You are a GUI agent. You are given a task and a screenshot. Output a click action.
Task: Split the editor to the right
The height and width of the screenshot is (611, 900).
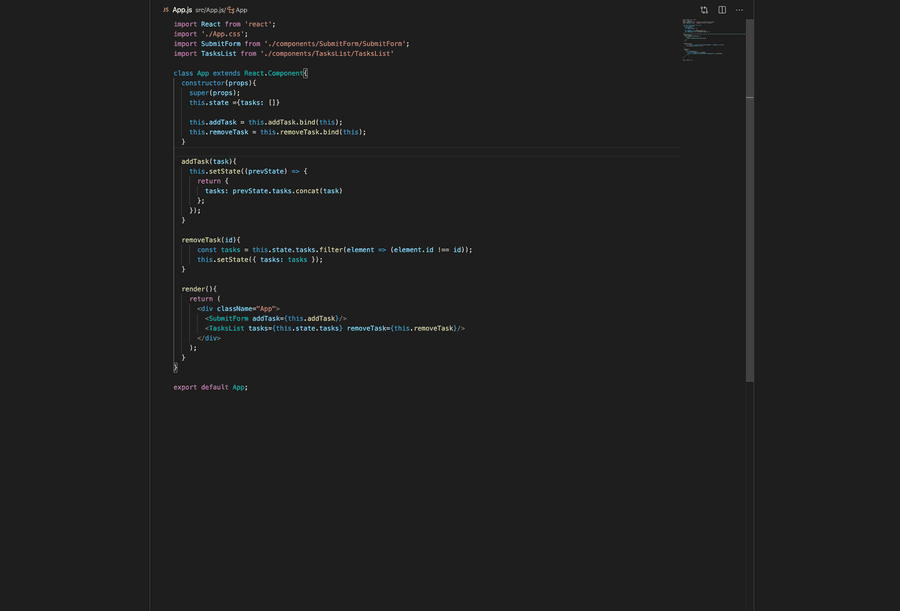click(x=722, y=10)
